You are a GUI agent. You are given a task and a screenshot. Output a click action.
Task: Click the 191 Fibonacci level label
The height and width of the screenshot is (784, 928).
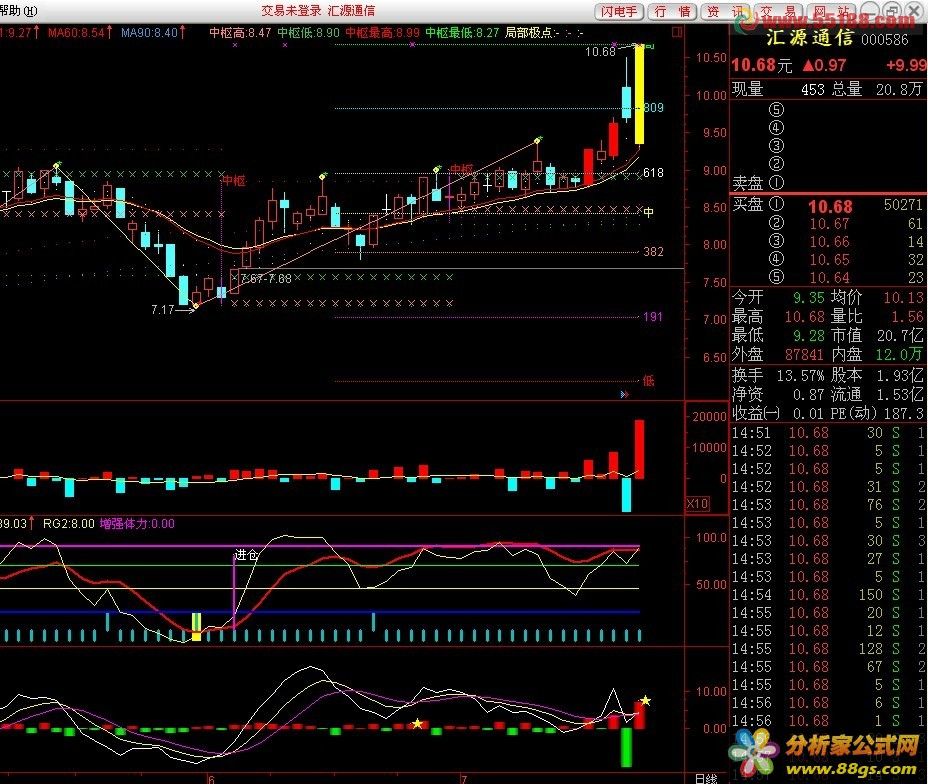click(653, 317)
